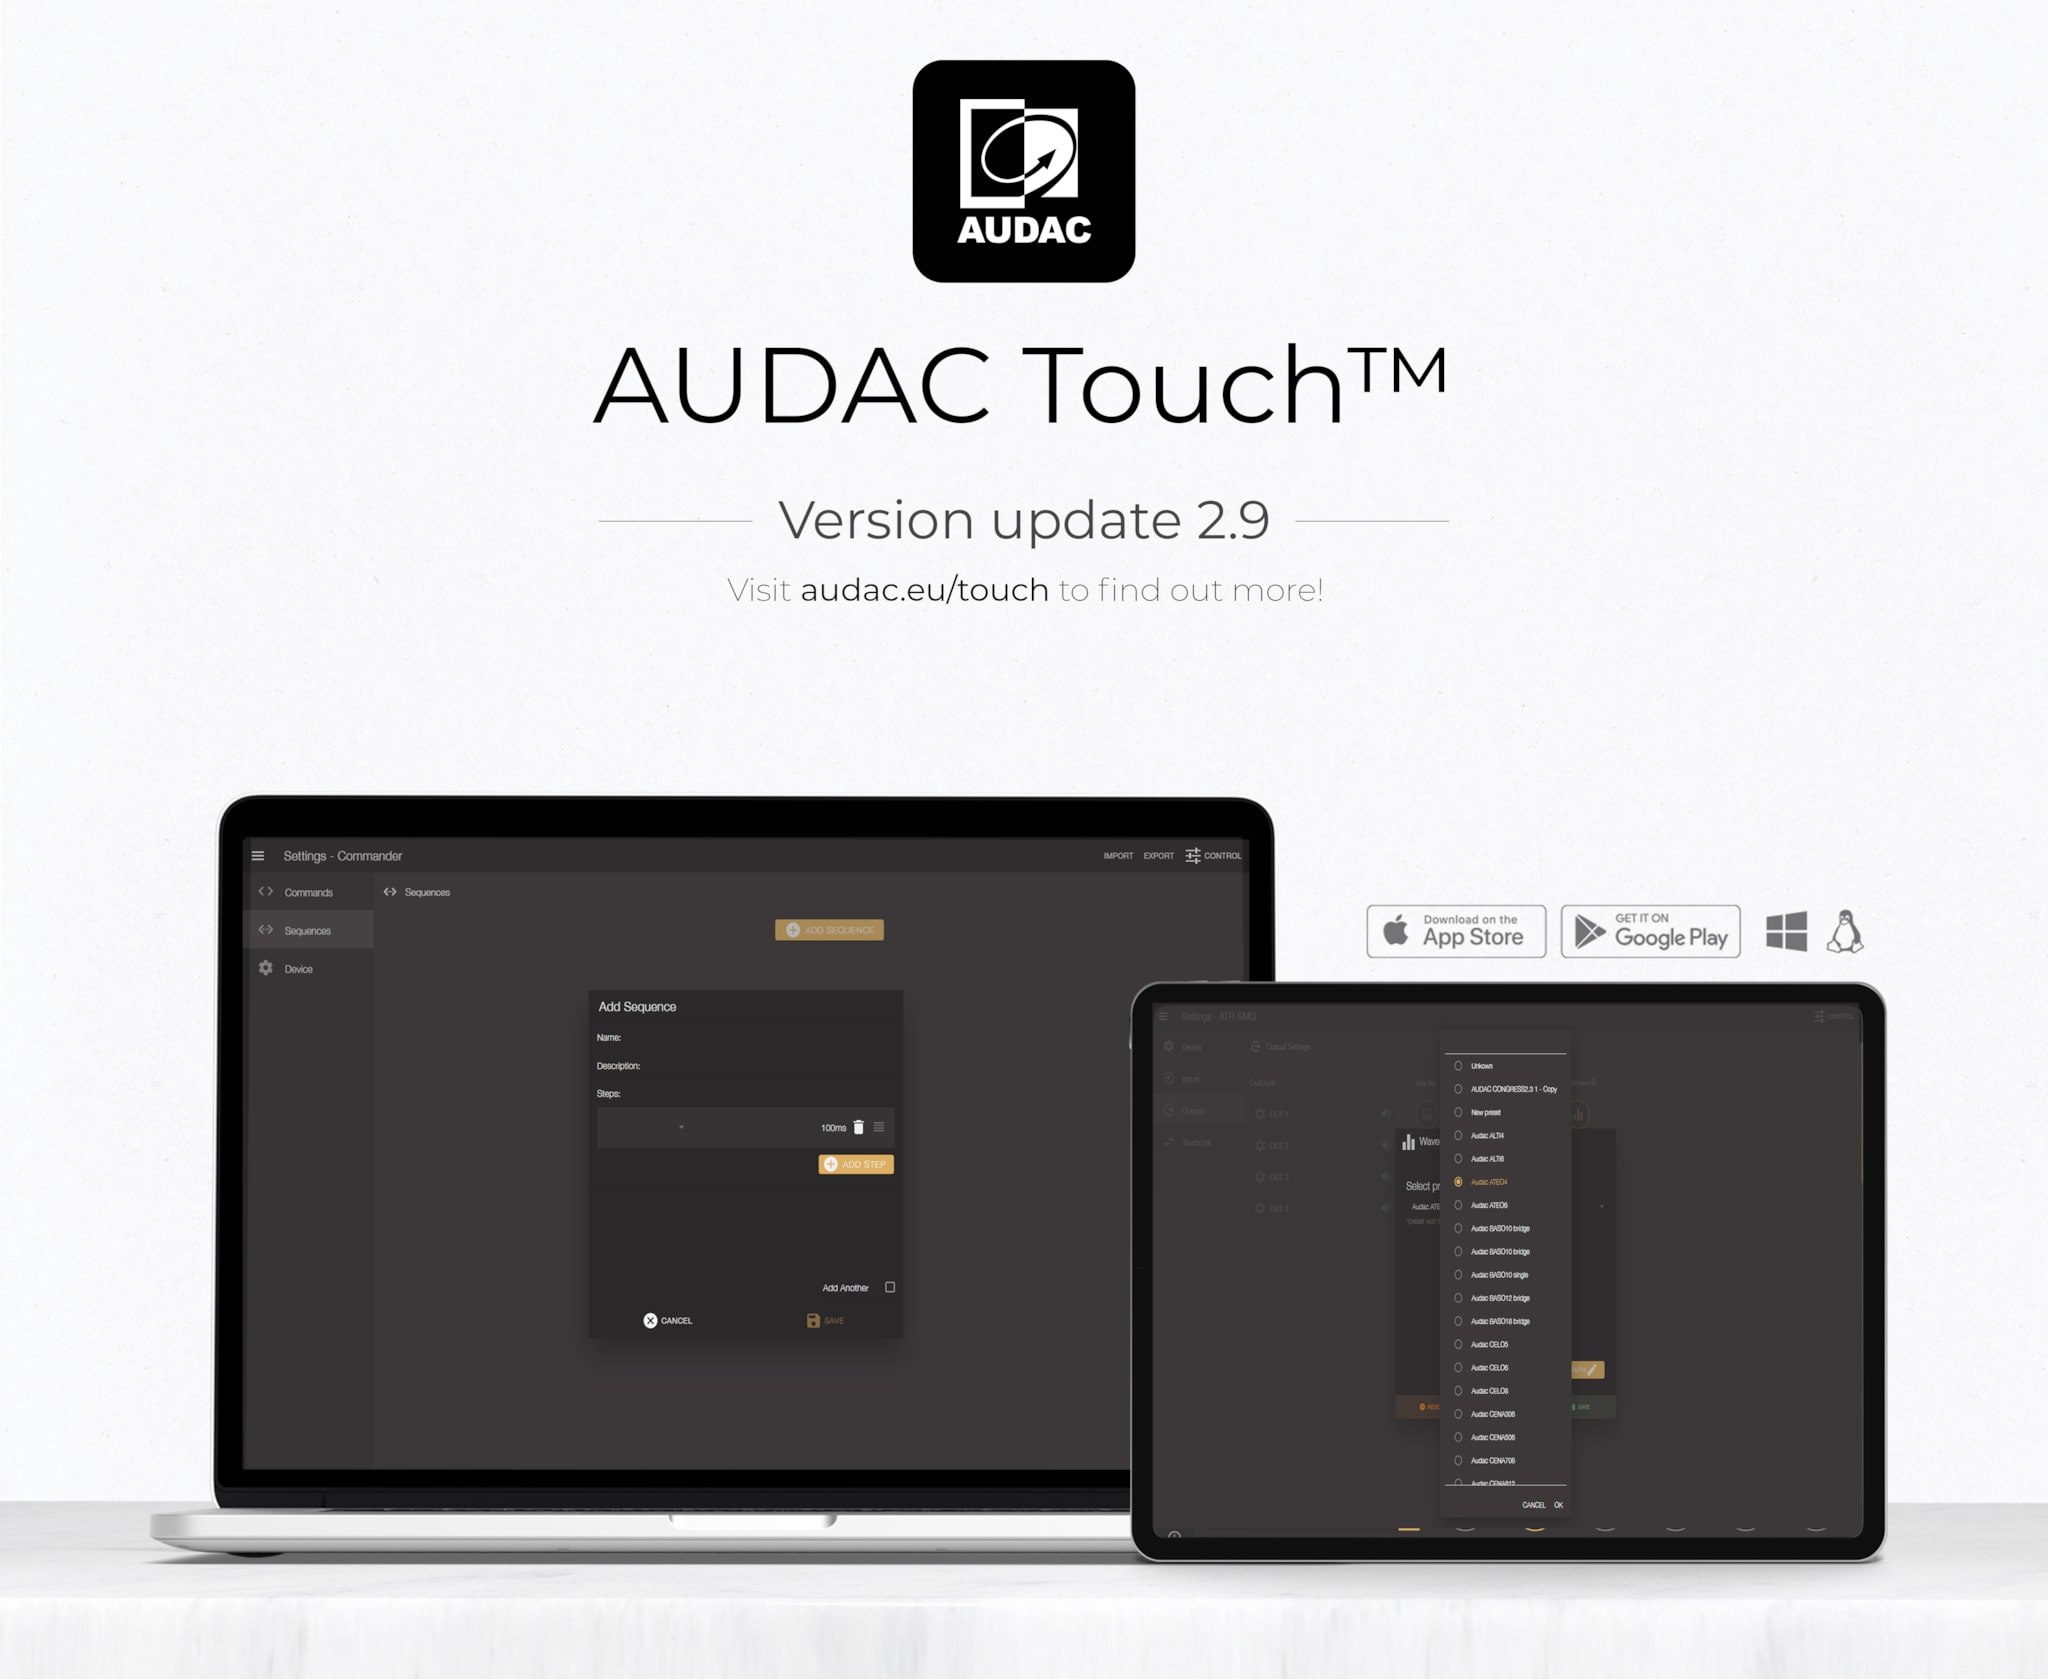The width and height of the screenshot is (2048, 1679).
Task: Open the Sequences tab
Action: 310,929
